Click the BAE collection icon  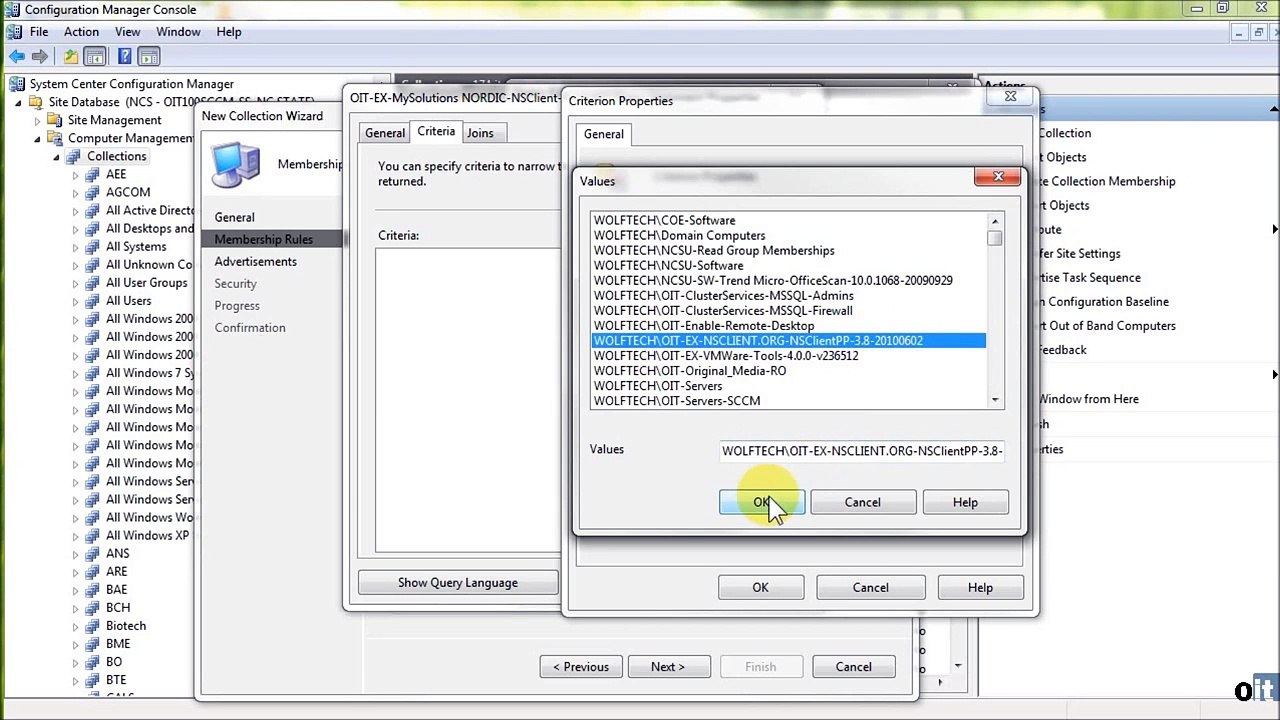tap(93, 589)
